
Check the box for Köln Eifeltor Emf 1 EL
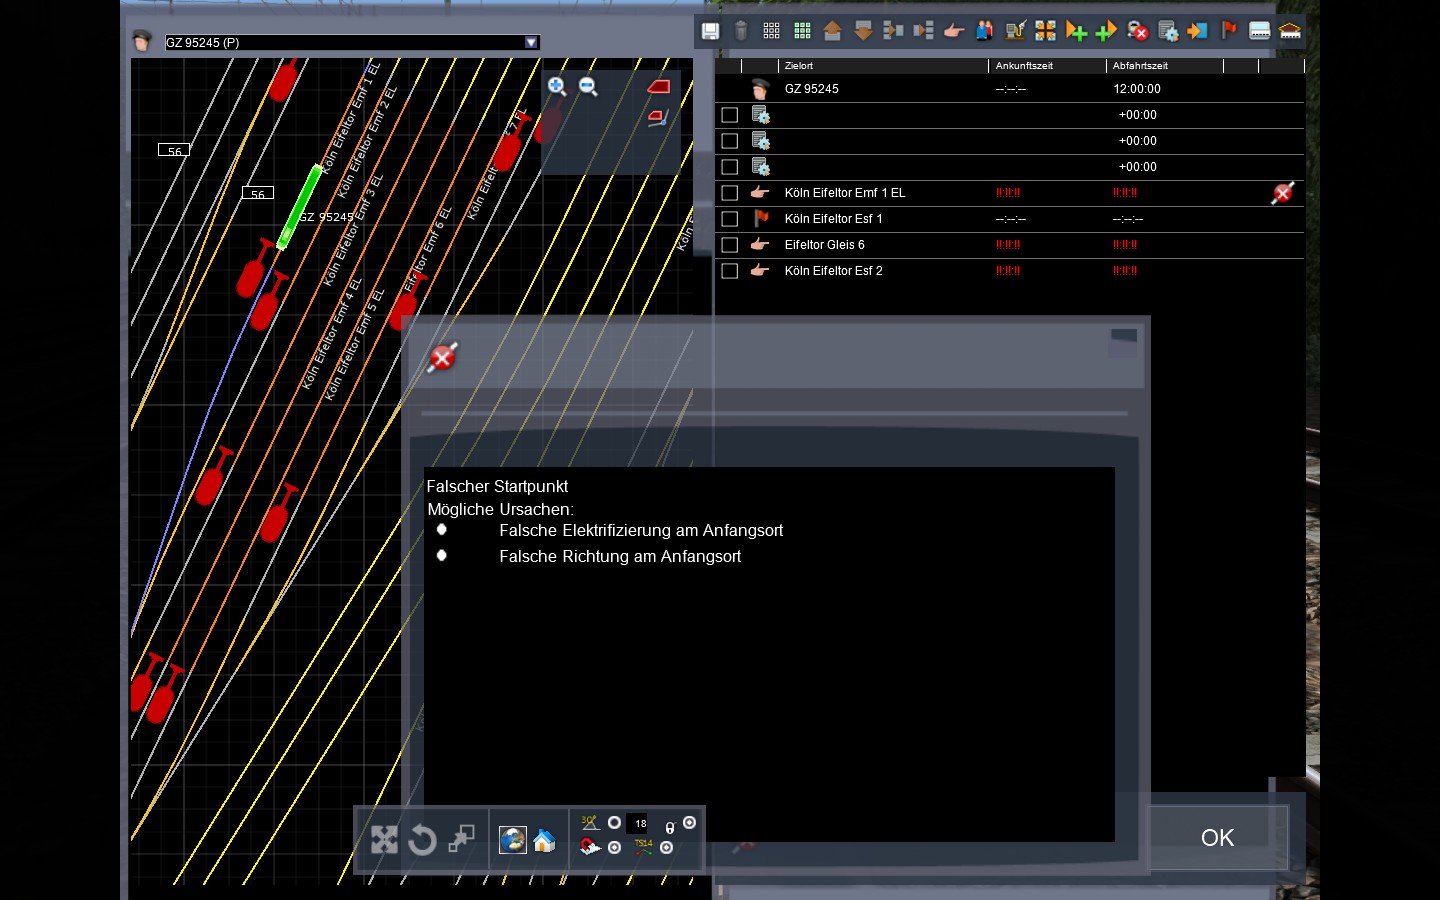[x=730, y=193]
